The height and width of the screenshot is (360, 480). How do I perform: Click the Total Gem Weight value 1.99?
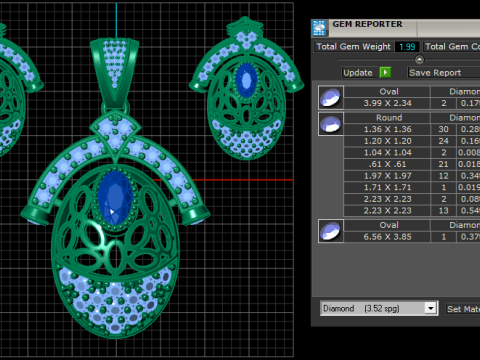[407, 47]
